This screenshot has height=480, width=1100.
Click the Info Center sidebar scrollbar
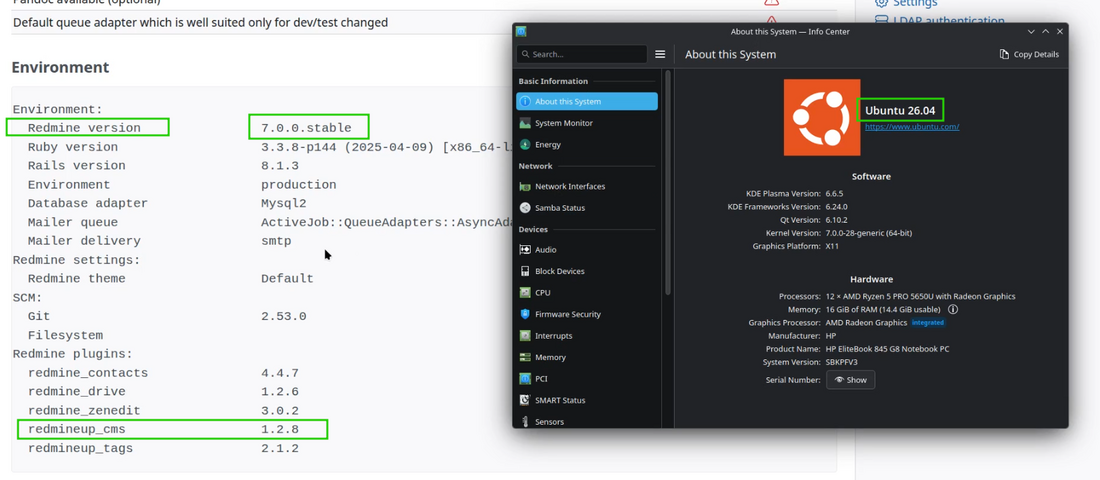668,182
